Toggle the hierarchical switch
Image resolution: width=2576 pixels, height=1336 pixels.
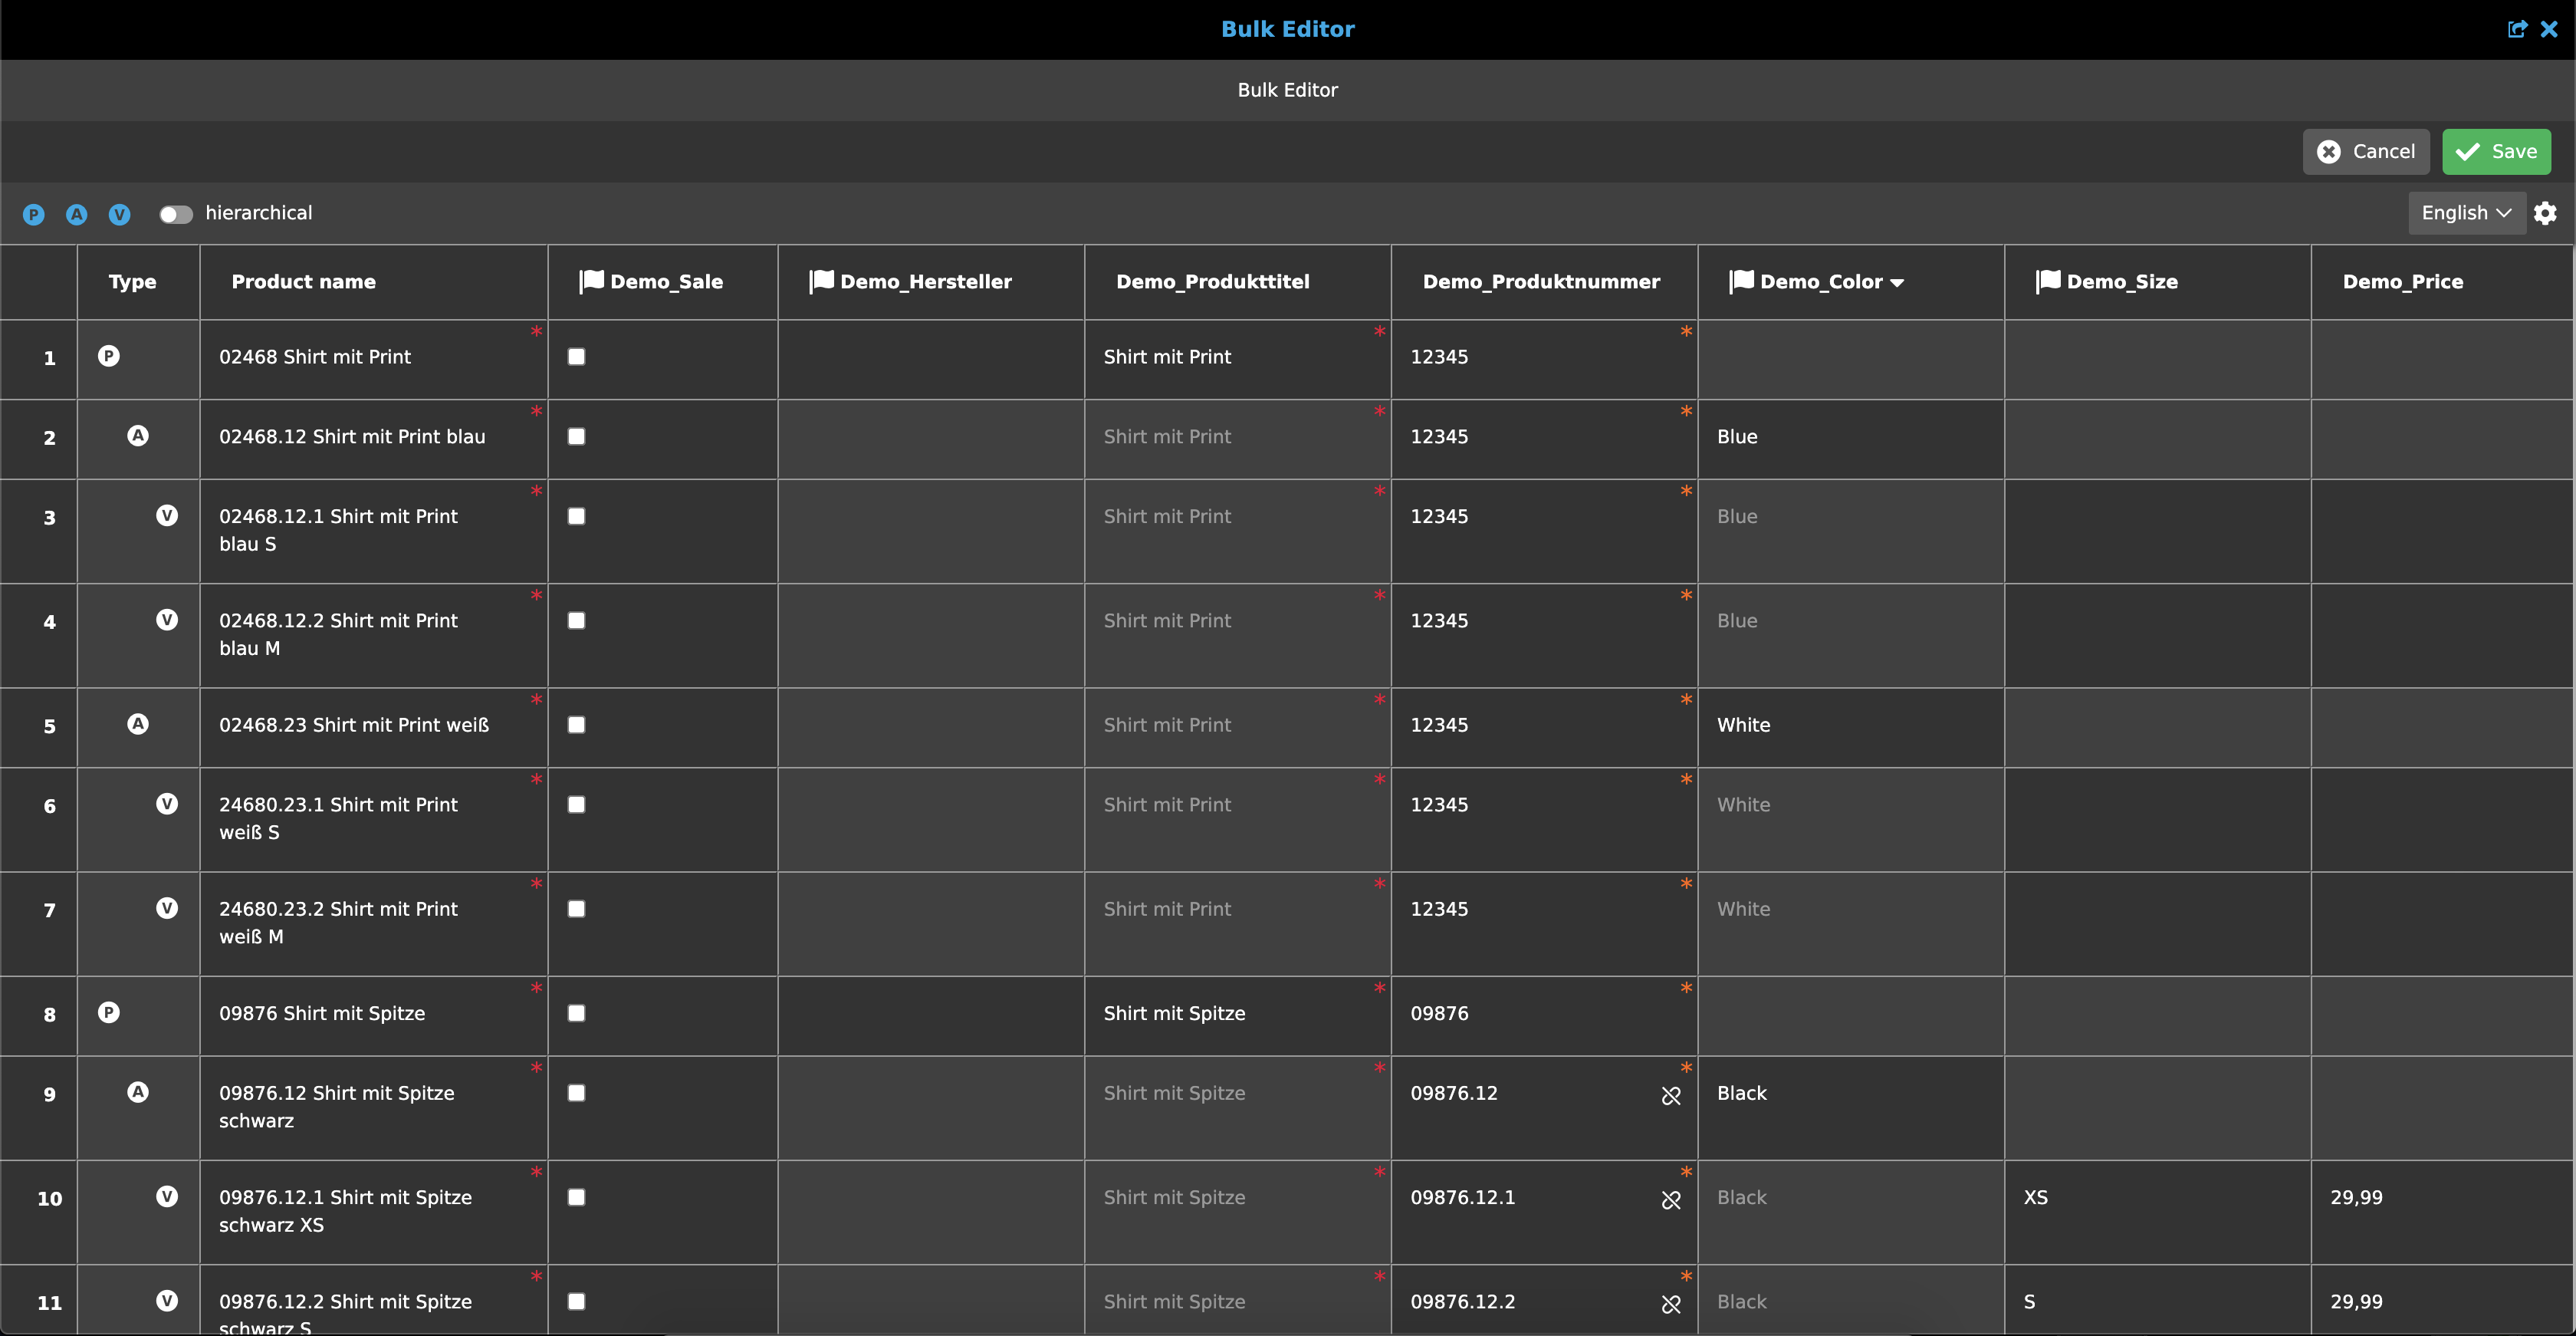[x=176, y=214]
